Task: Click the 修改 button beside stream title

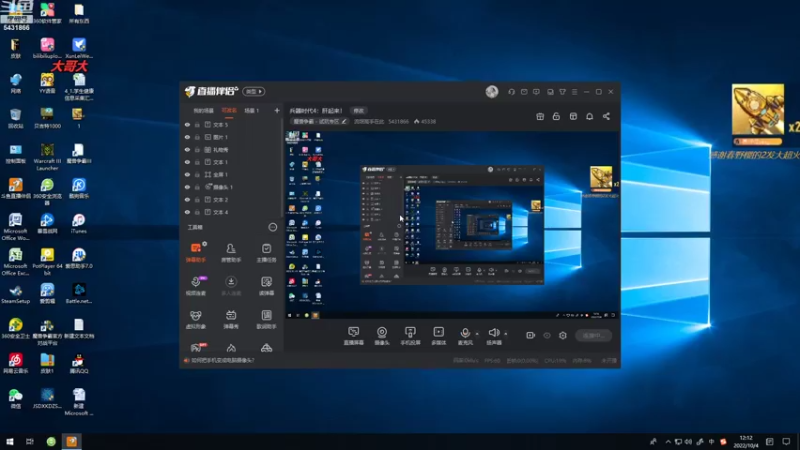Action: point(359,111)
